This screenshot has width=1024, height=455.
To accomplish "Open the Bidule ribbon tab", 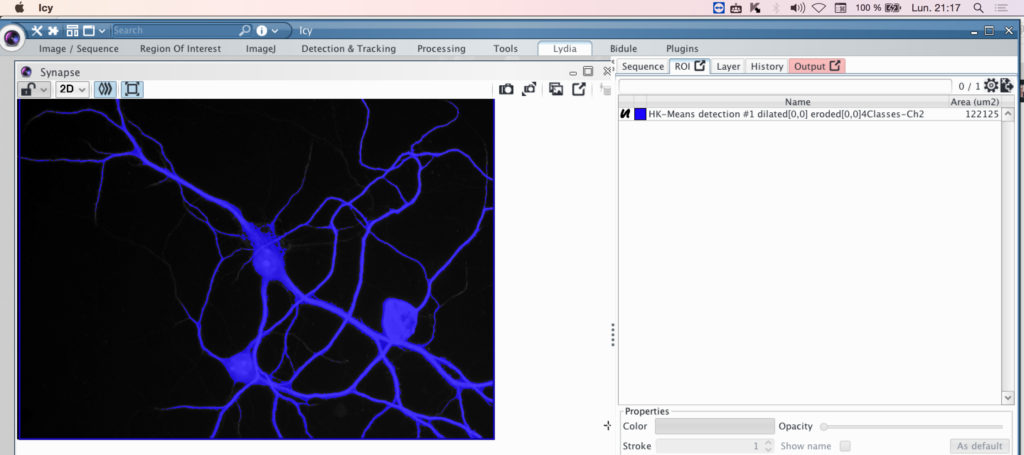I will tap(623, 48).
